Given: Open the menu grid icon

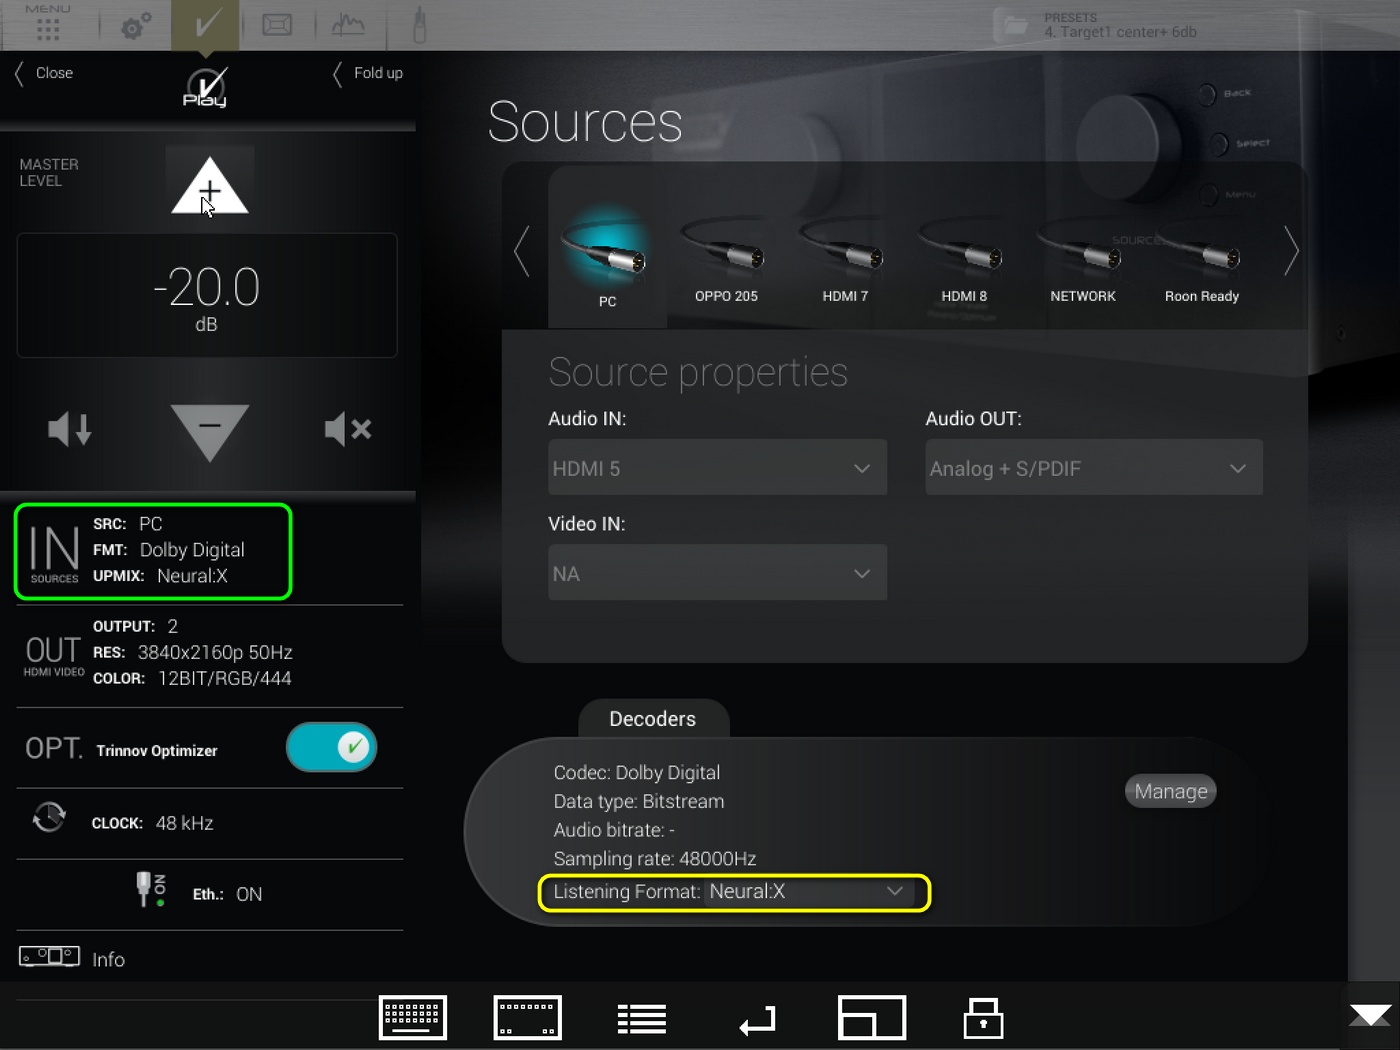Looking at the screenshot, I should coord(47,26).
